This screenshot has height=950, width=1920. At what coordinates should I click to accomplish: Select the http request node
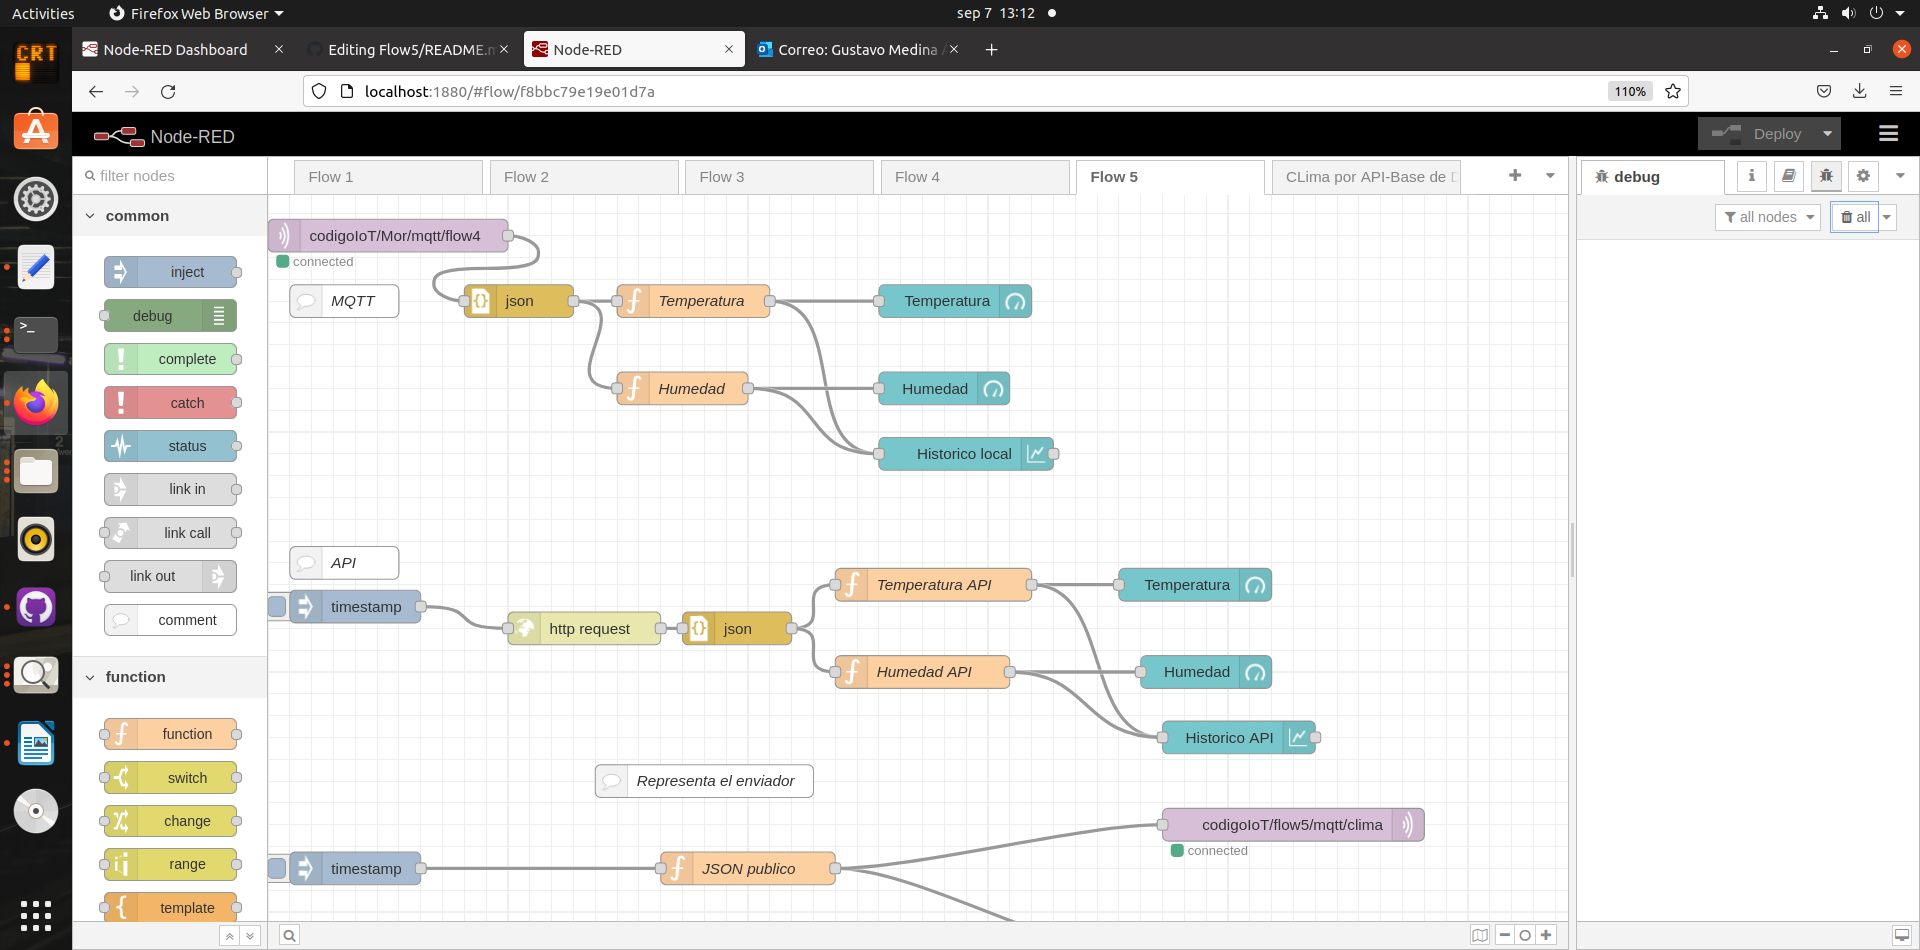tap(584, 629)
